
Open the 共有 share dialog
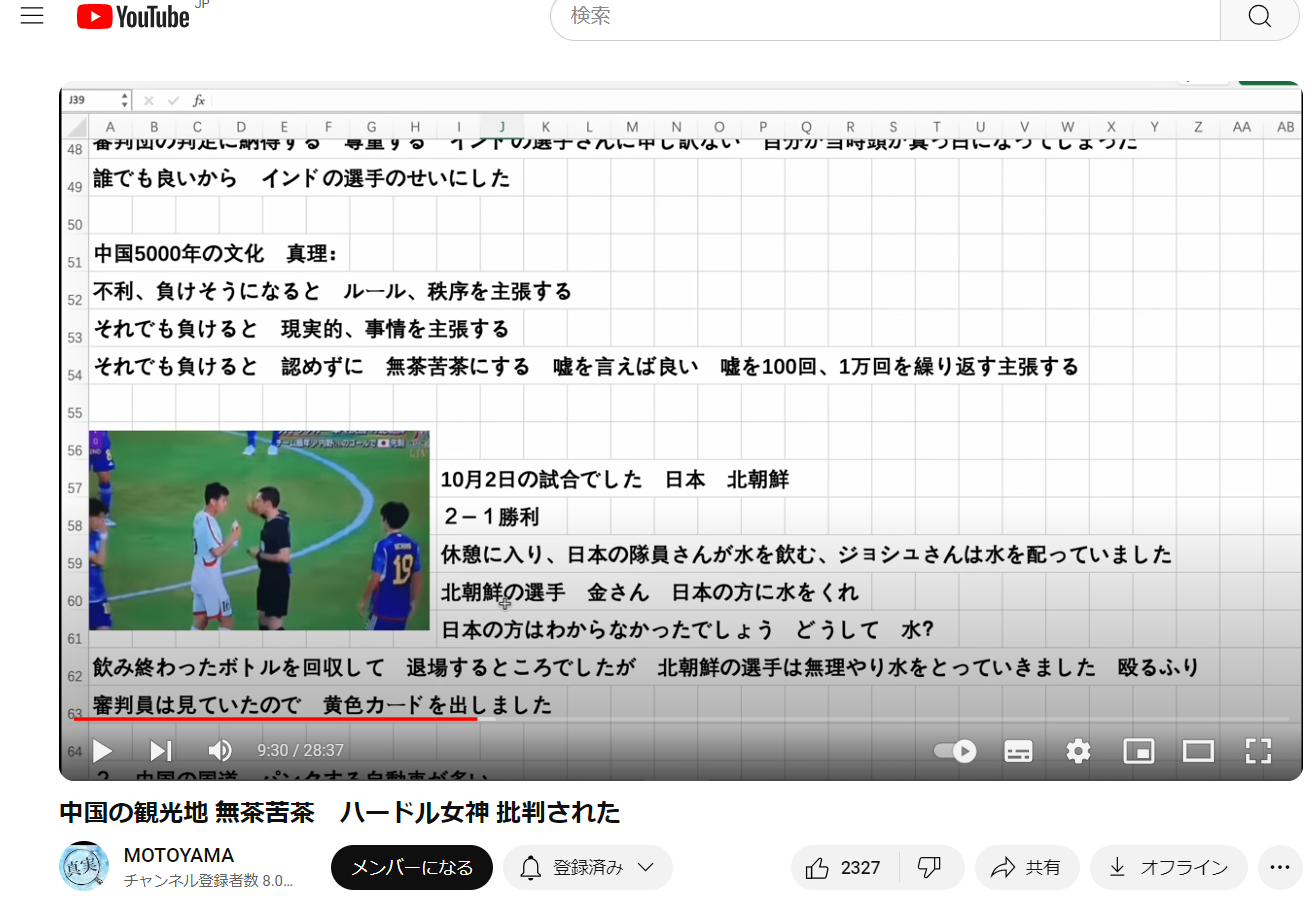[x=1027, y=868]
